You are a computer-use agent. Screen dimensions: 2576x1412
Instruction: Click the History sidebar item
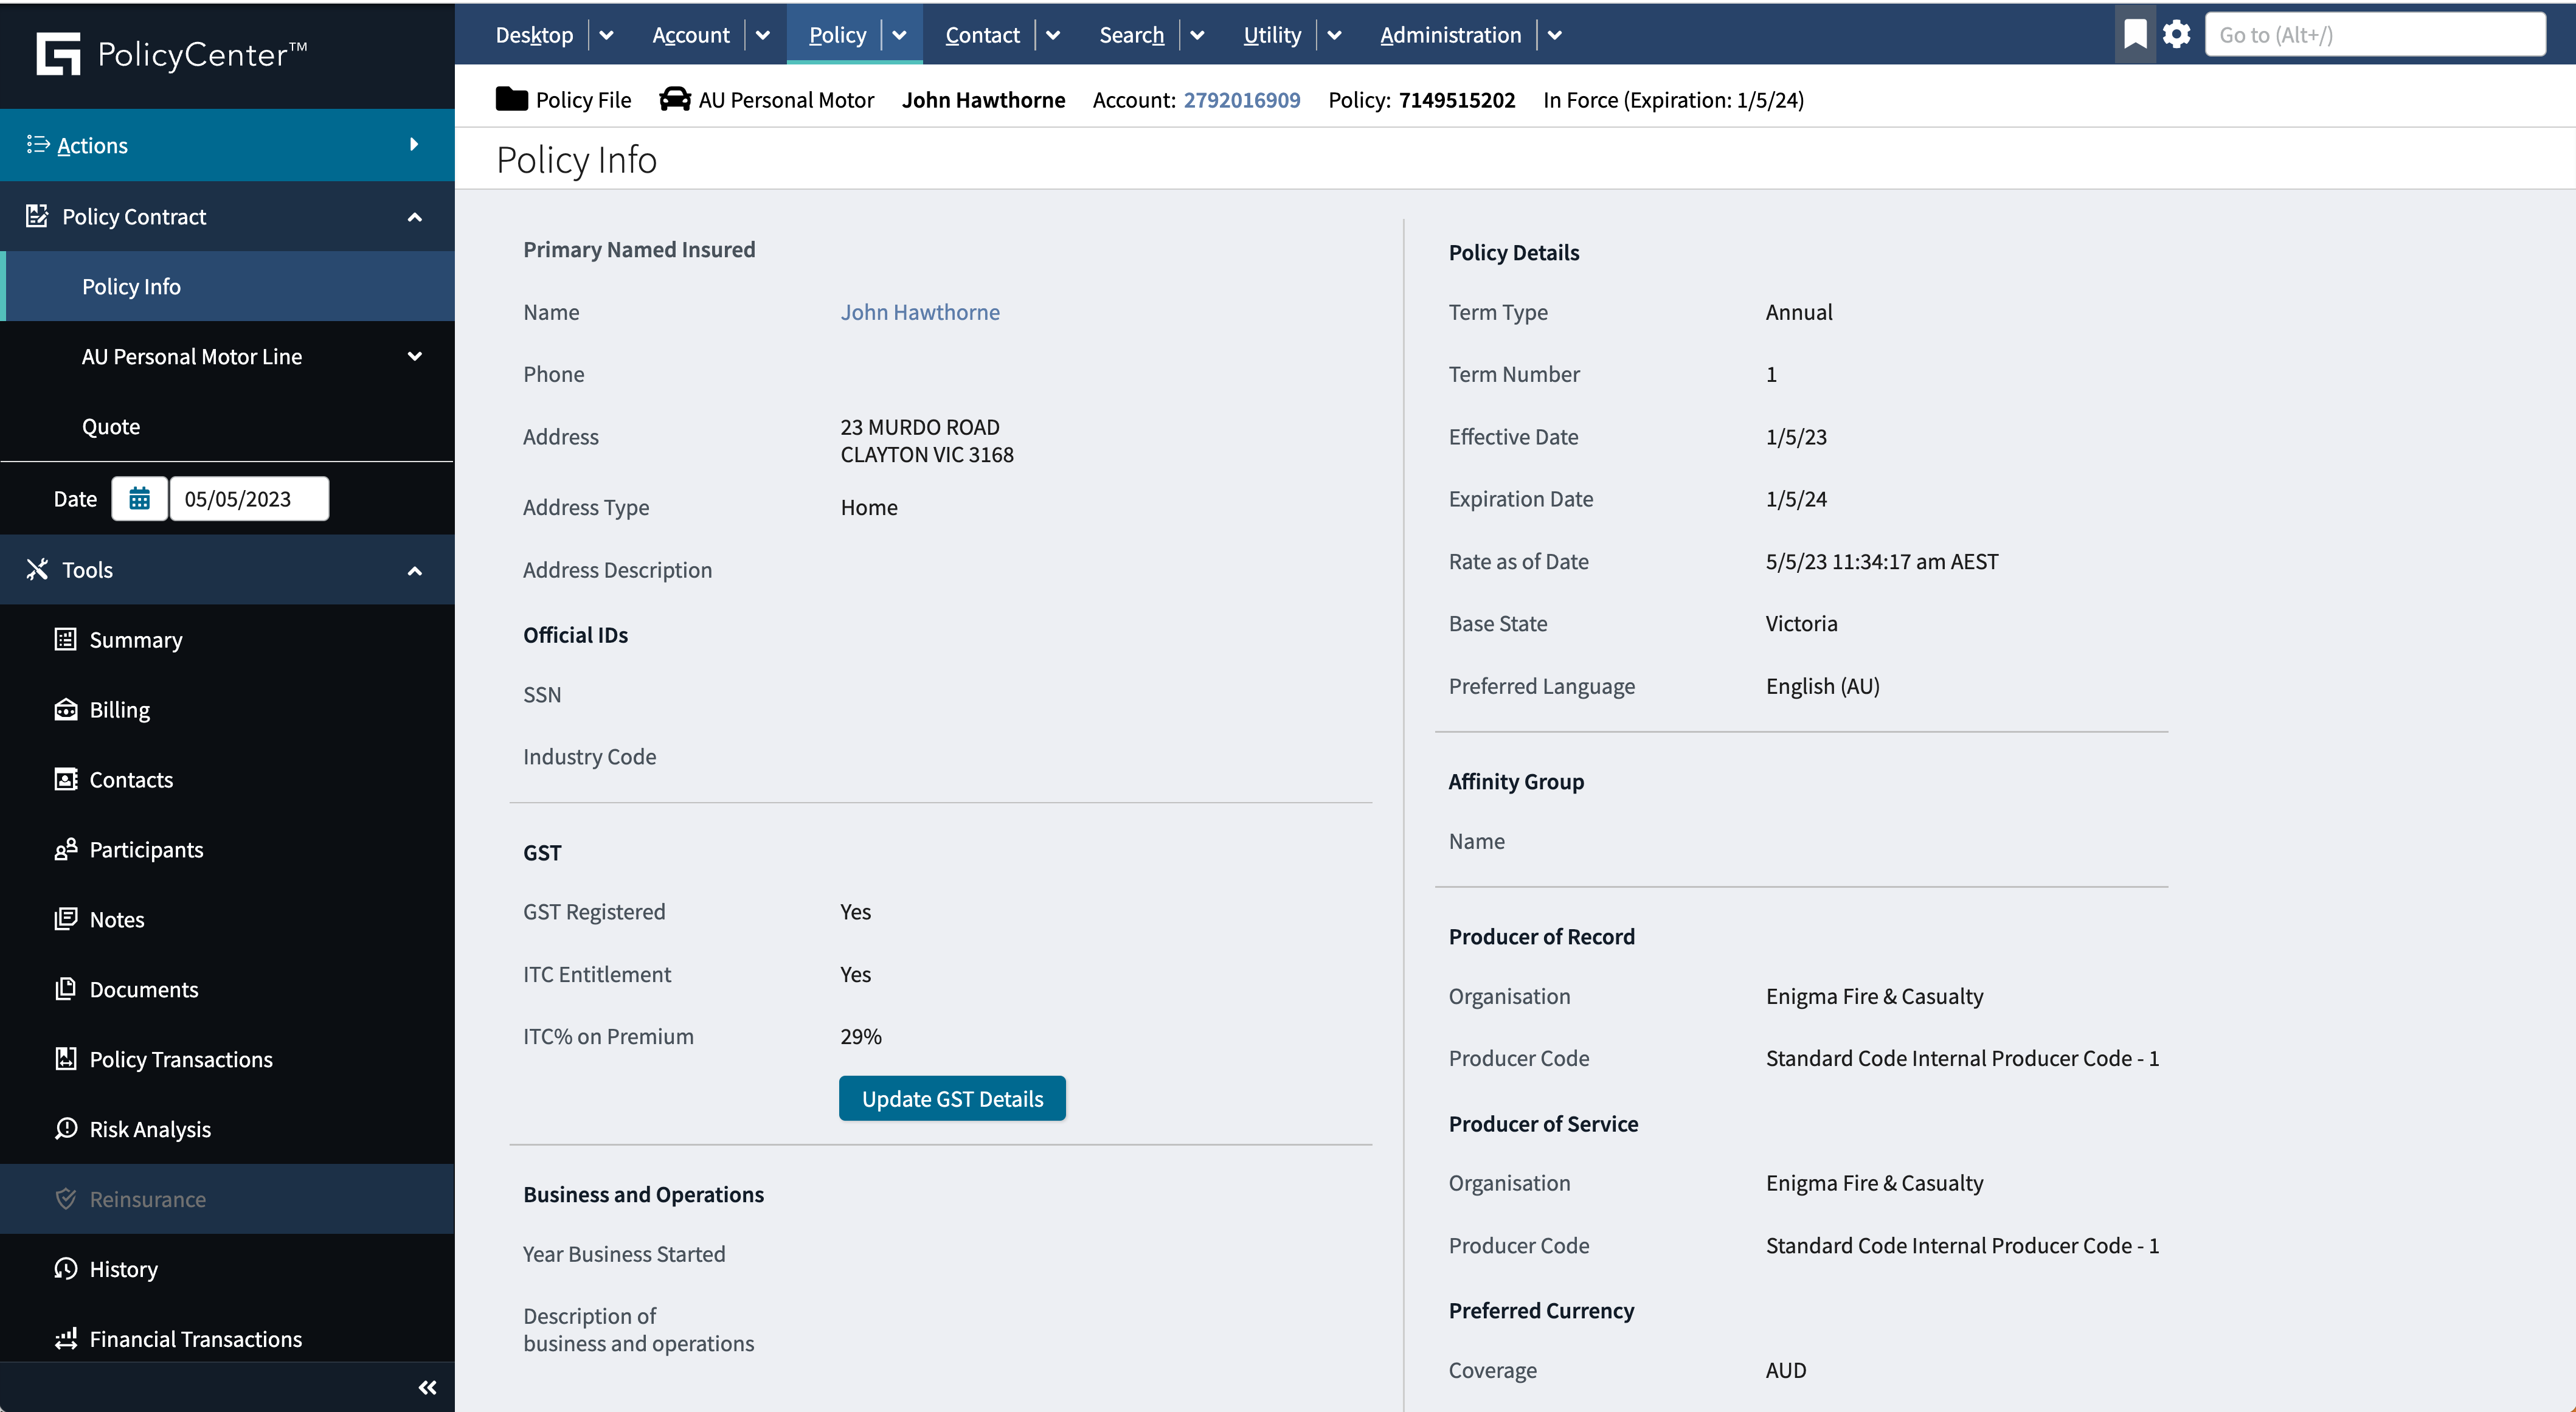[123, 1269]
